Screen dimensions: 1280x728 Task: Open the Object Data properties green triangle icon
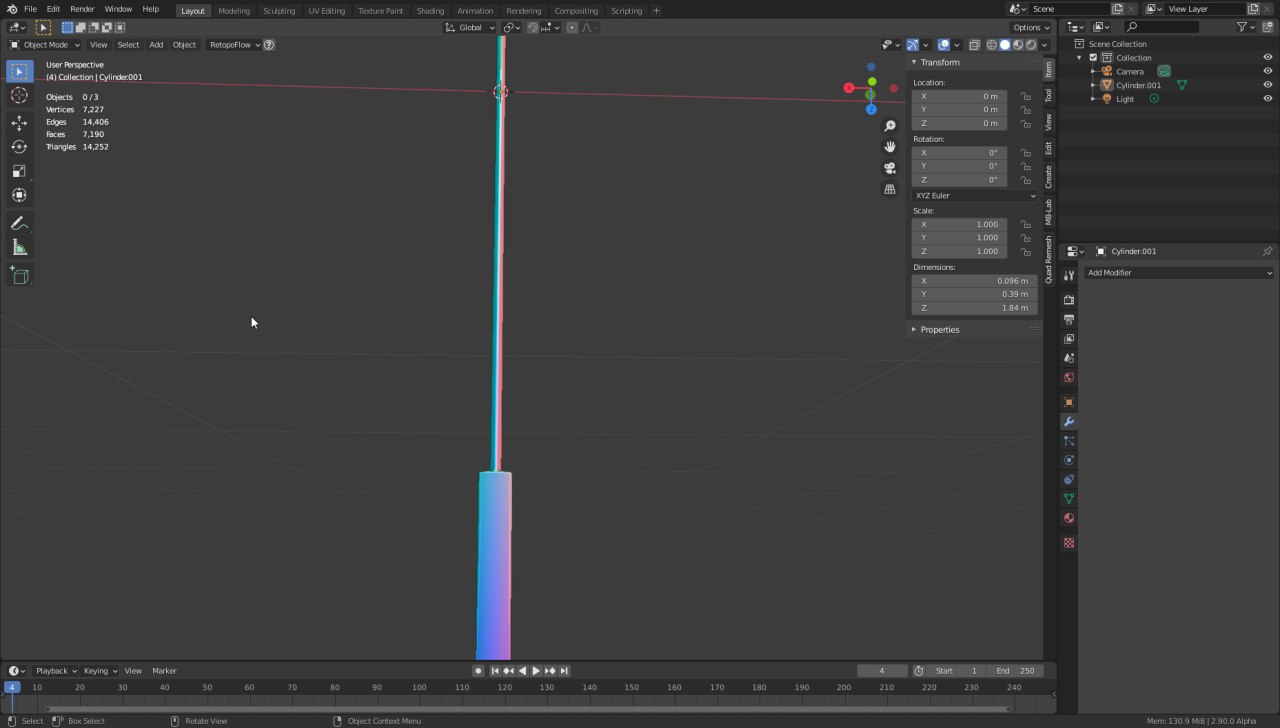(1069, 498)
